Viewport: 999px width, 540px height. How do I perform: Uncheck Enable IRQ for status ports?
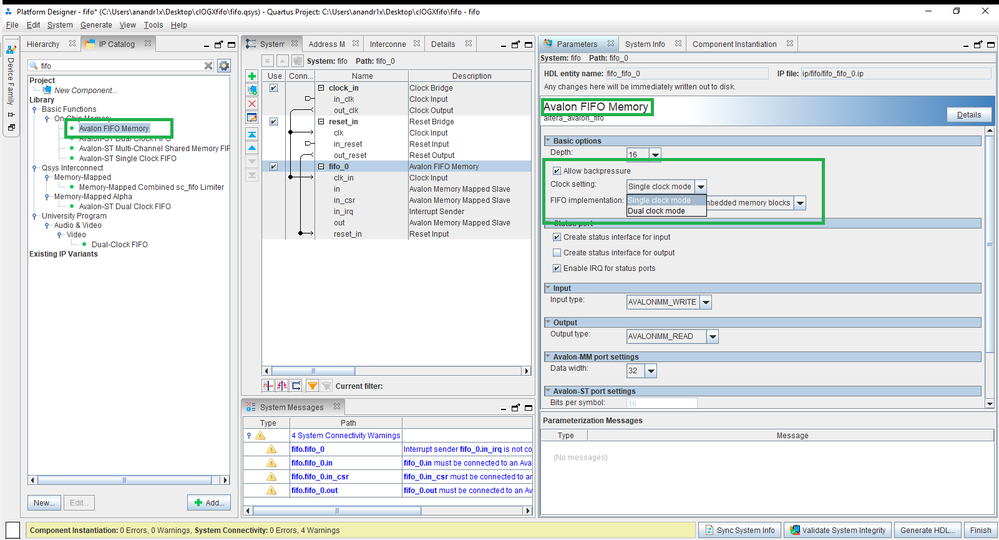click(557, 268)
